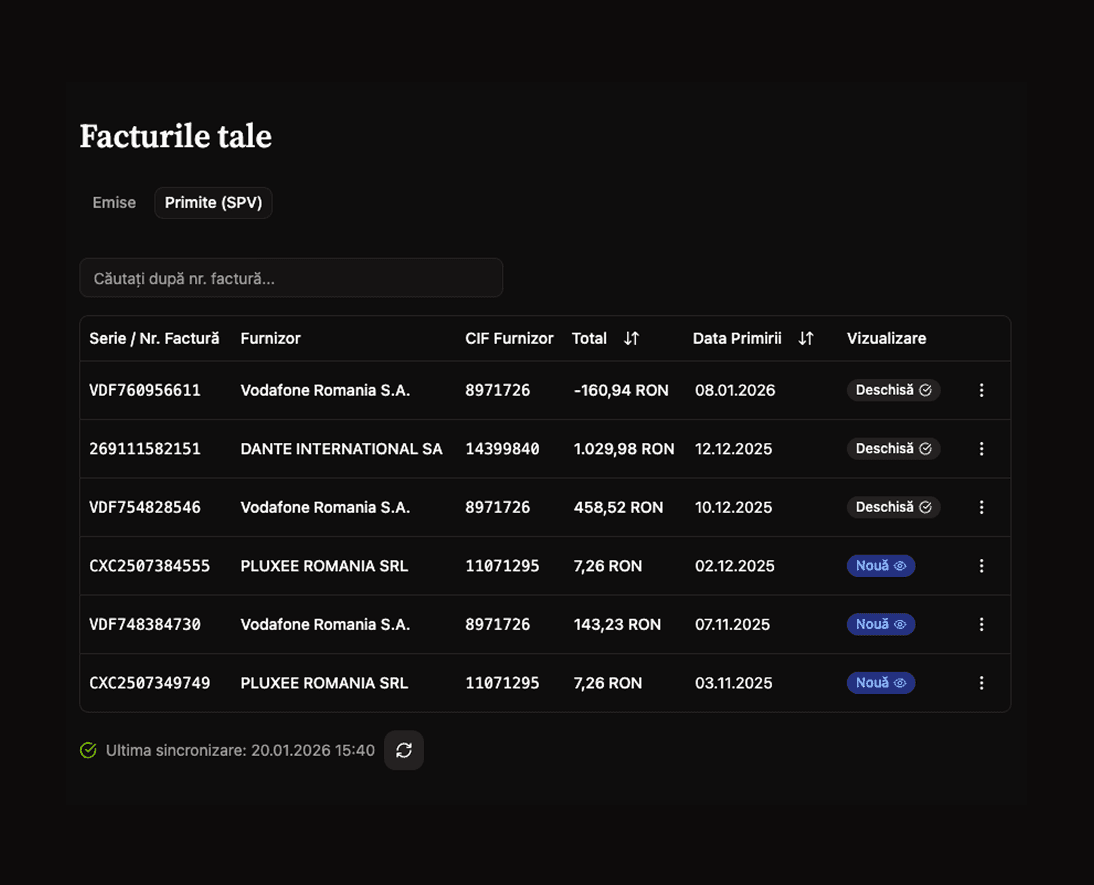Sort invoices by Total column arrows
The image size is (1094, 885).
pyautogui.click(x=631, y=338)
